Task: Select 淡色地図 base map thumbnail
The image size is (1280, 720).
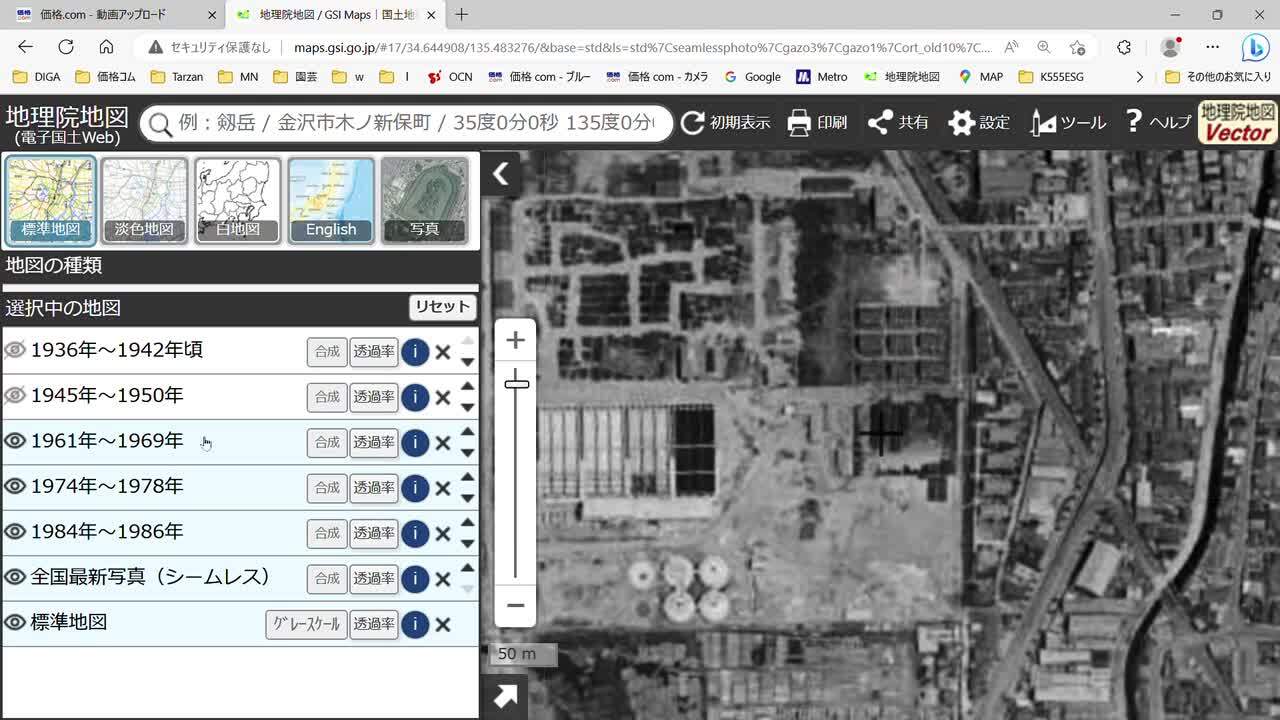Action: click(144, 201)
